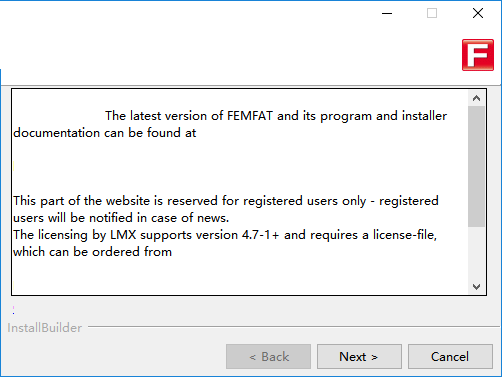Click the scroll up arrow in text box
The height and width of the screenshot is (377, 502).
click(476, 98)
